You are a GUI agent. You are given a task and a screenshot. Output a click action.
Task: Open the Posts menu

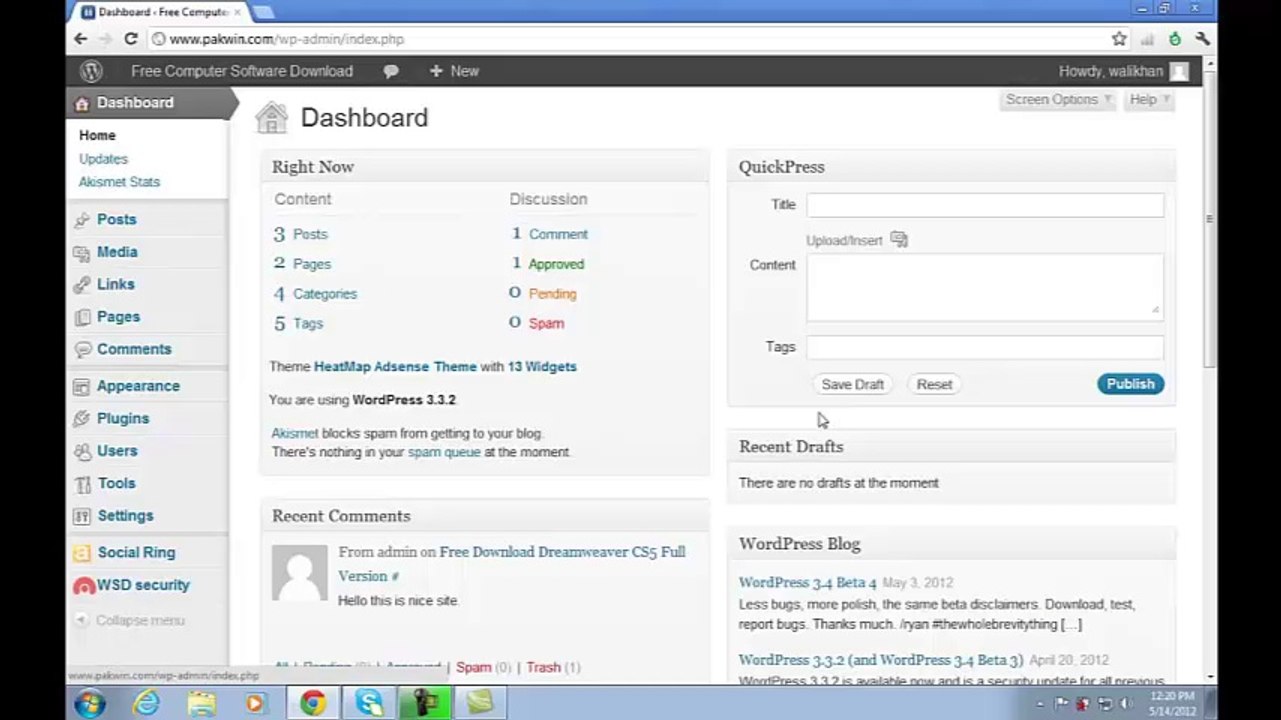[x=117, y=220]
